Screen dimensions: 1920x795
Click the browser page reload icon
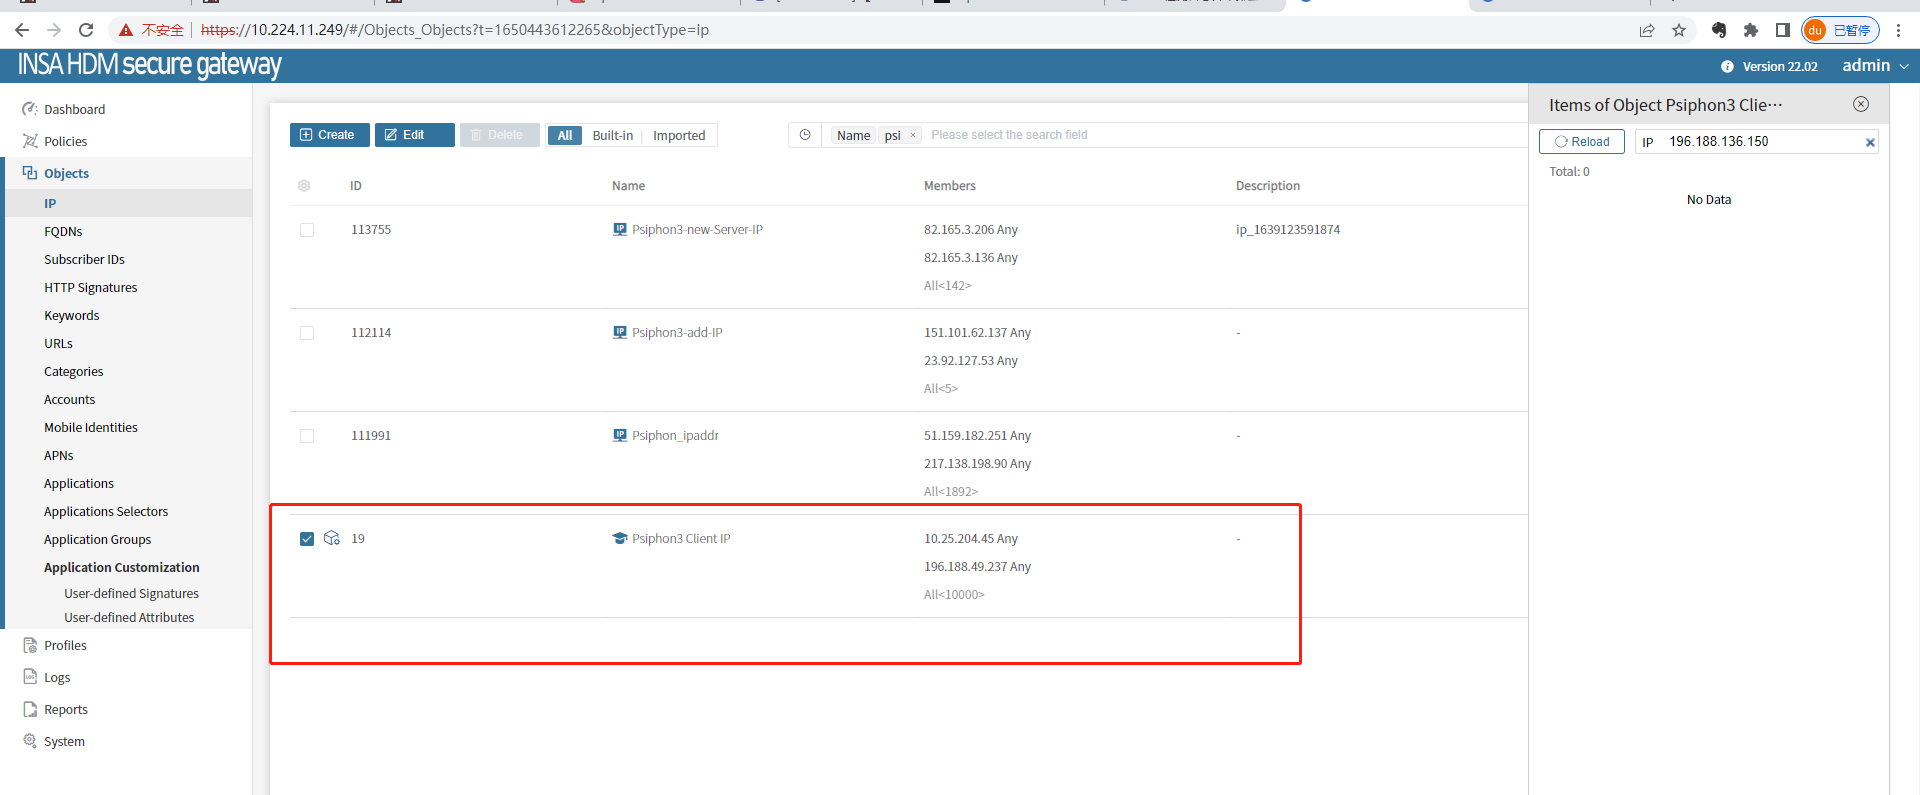tap(86, 30)
